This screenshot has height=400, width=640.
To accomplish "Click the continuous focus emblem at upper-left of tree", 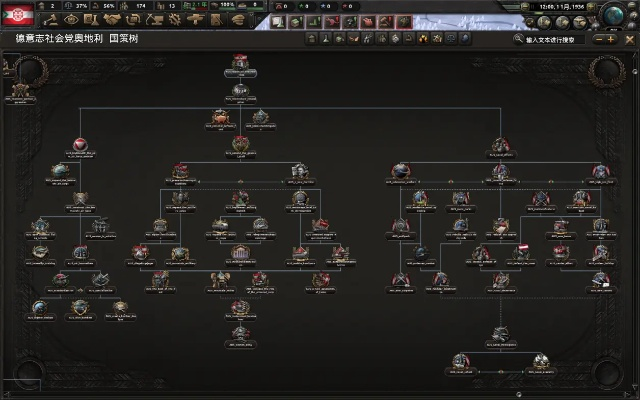I will point(21,92).
